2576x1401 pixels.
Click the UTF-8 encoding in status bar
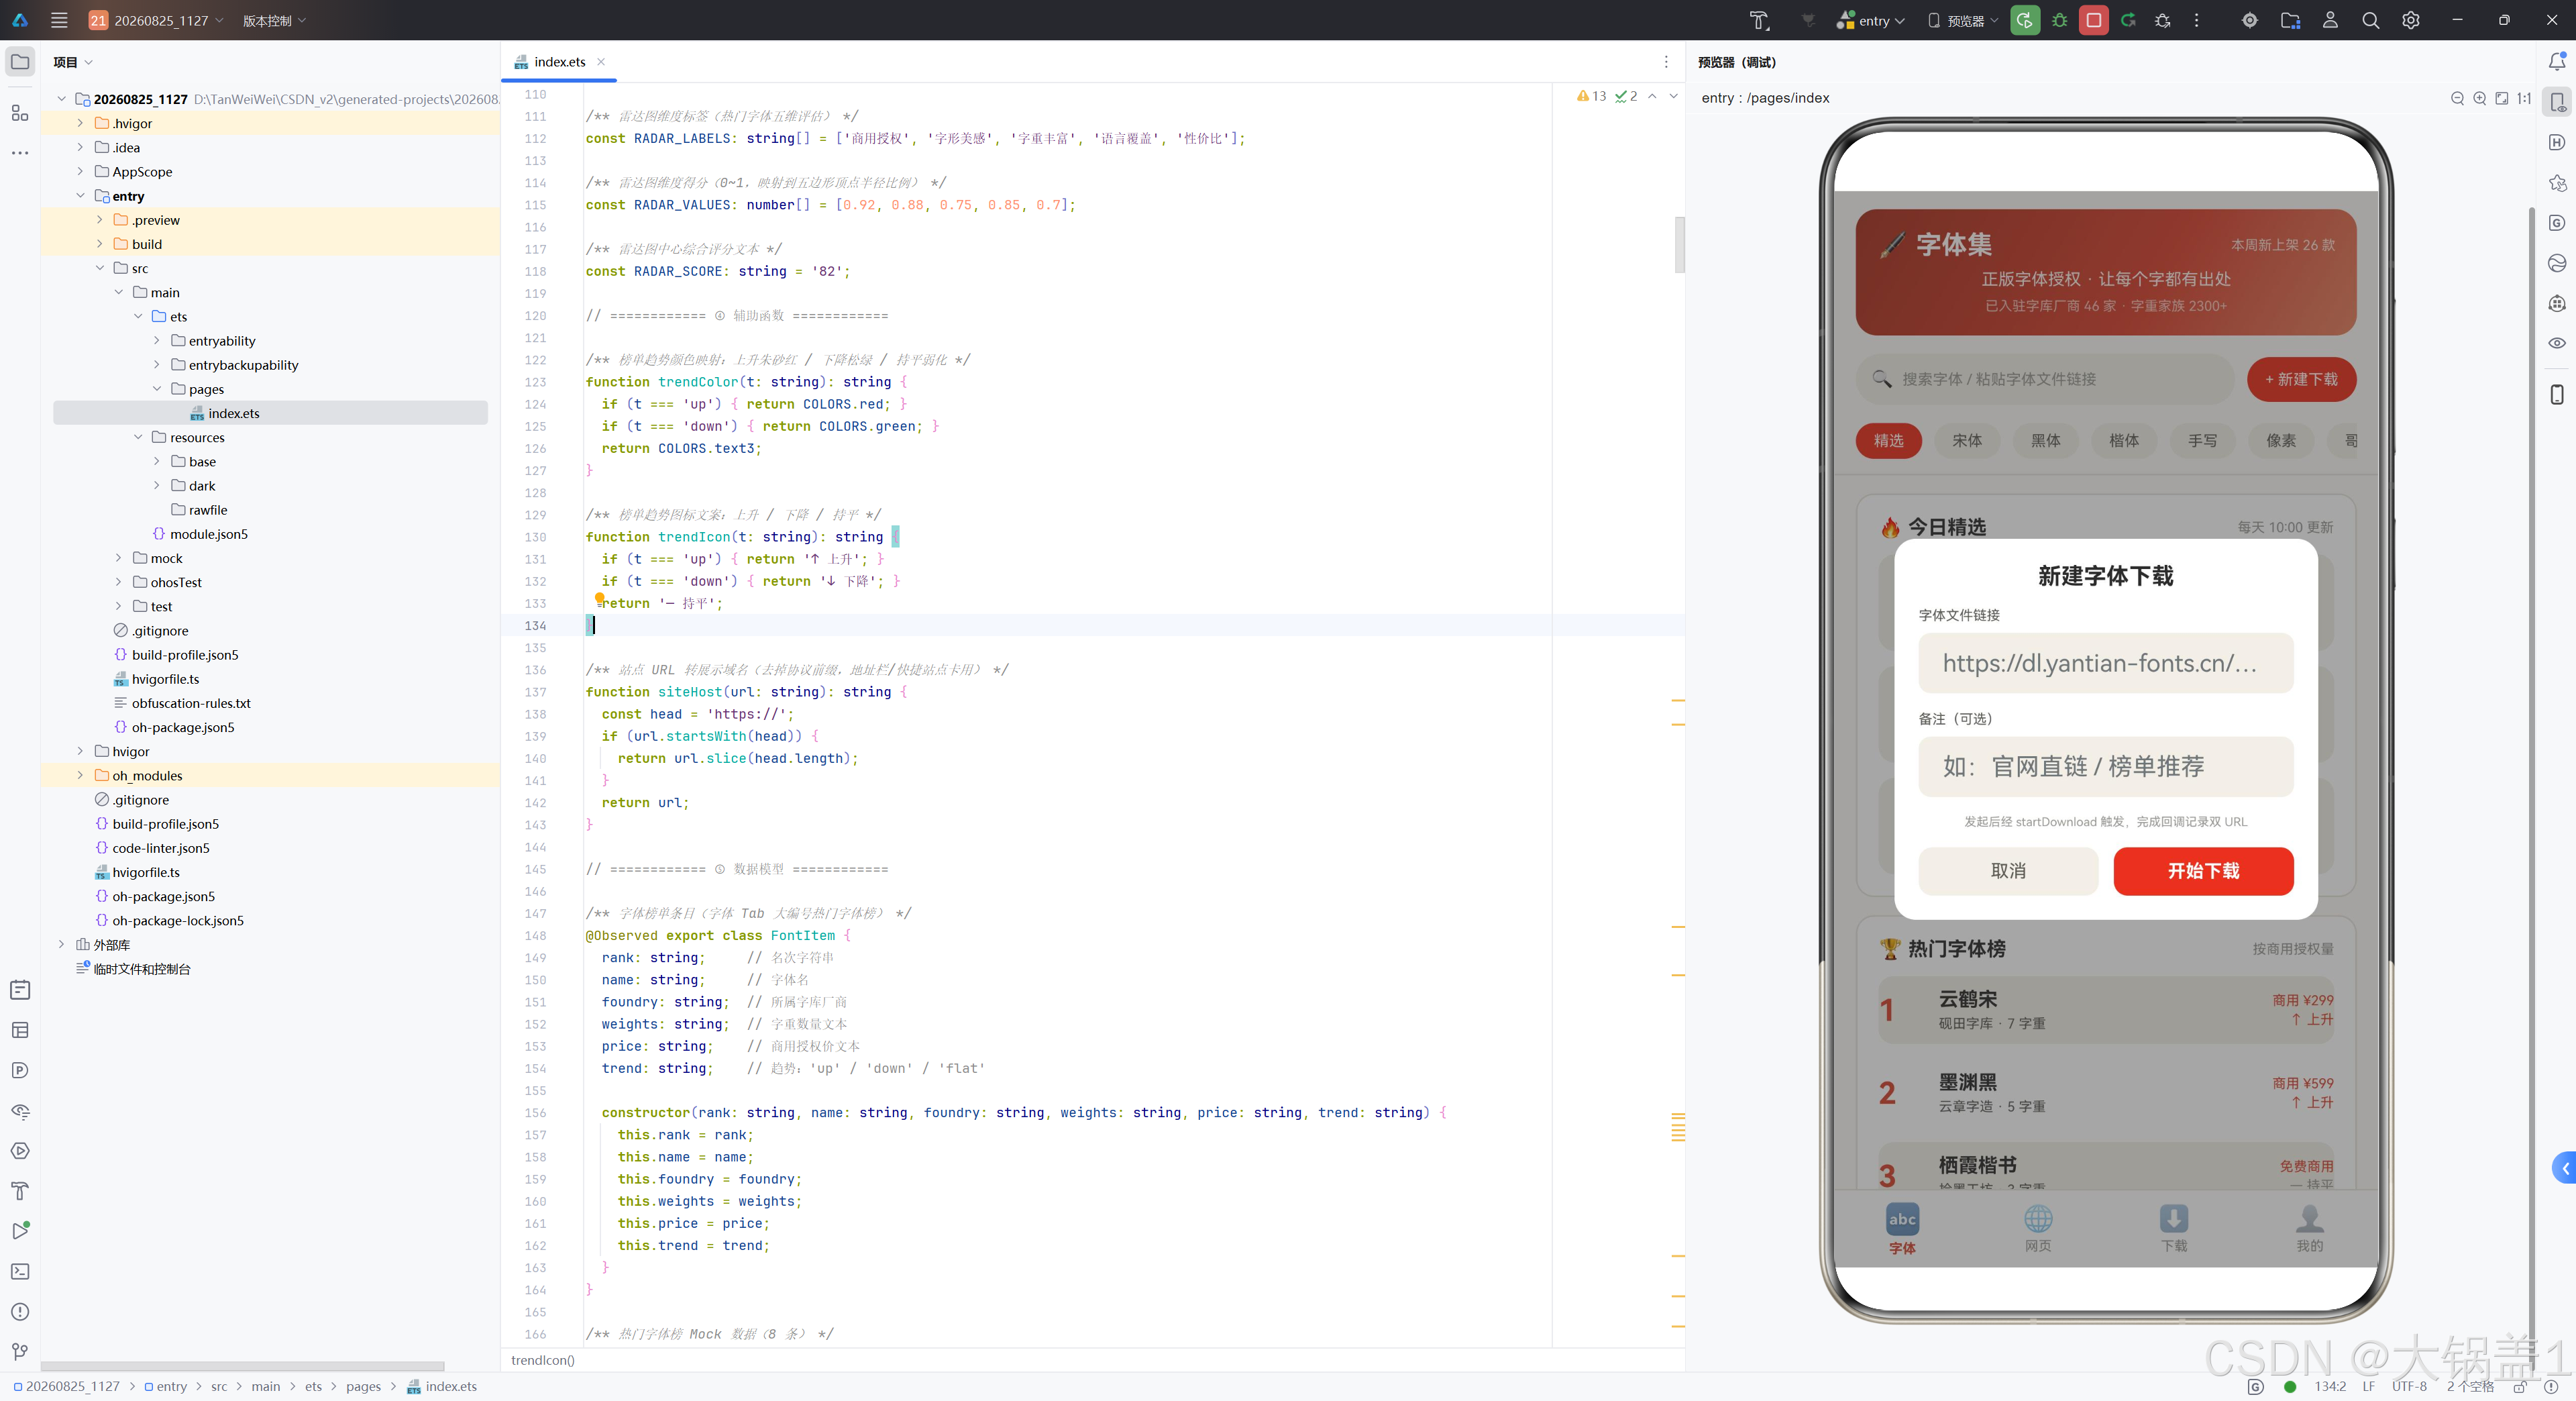(2409, 1387)
